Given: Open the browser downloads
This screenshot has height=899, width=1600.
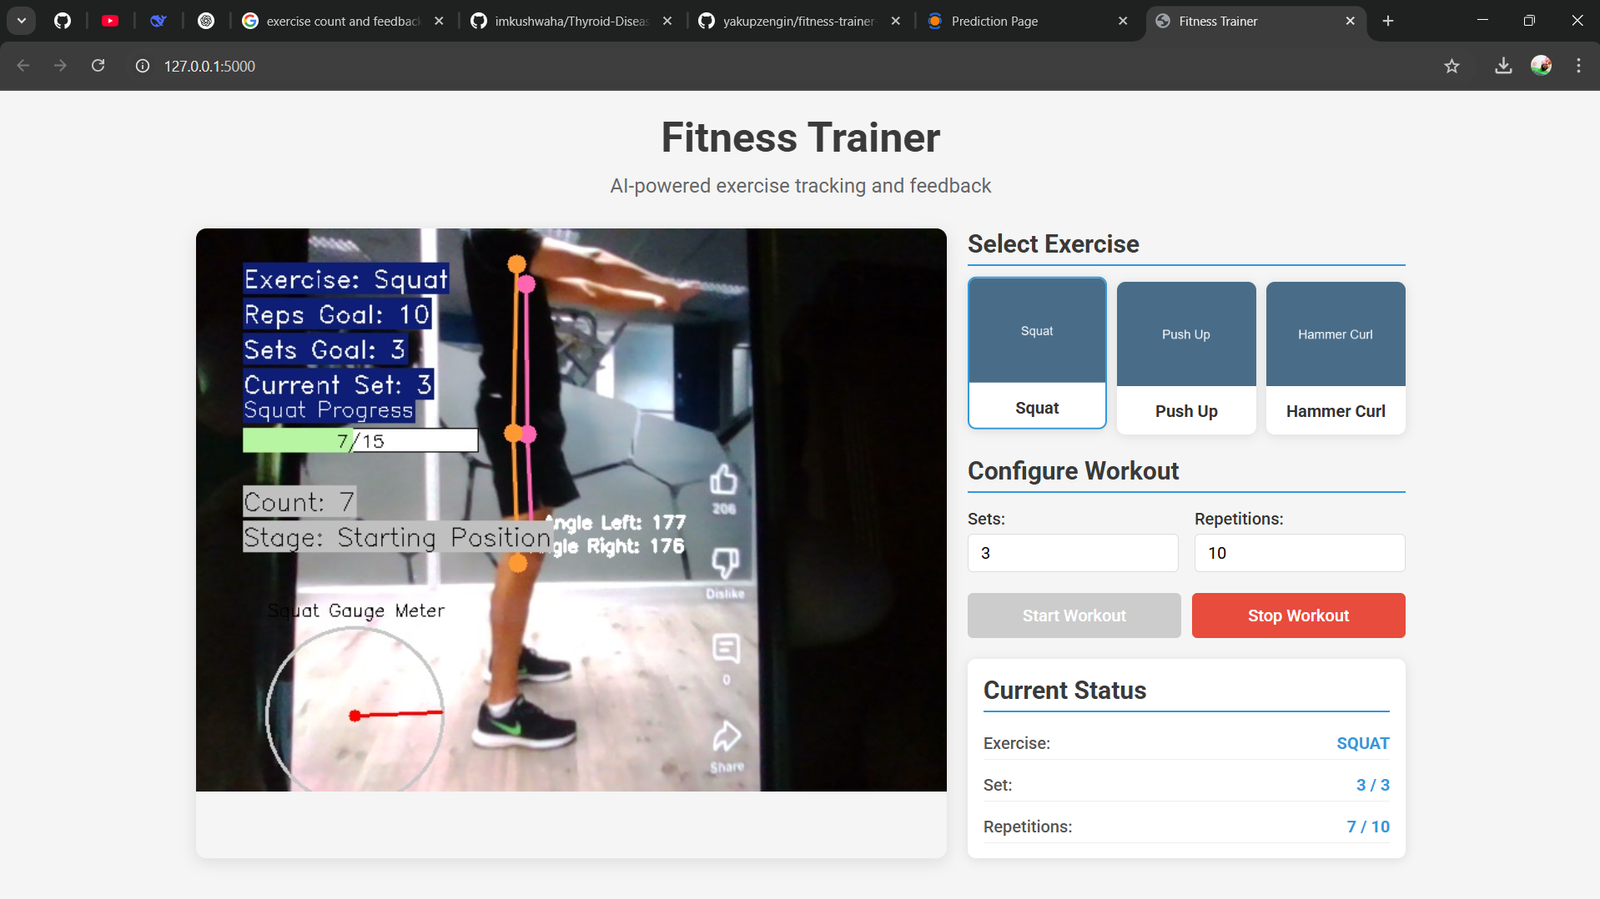Looking at the screenshot, I should coord(1503,66).
